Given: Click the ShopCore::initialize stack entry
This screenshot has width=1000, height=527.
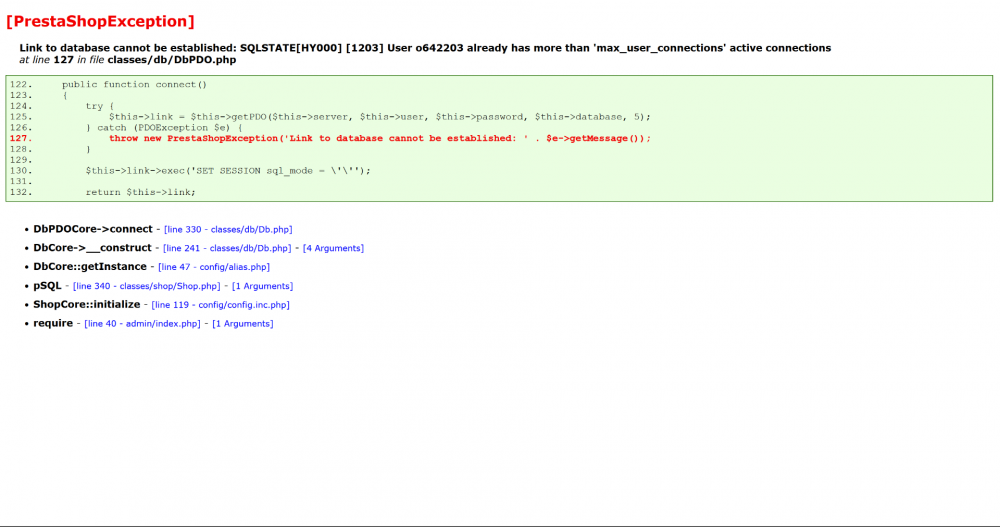Looking at the screenshot, I should 87,304.
